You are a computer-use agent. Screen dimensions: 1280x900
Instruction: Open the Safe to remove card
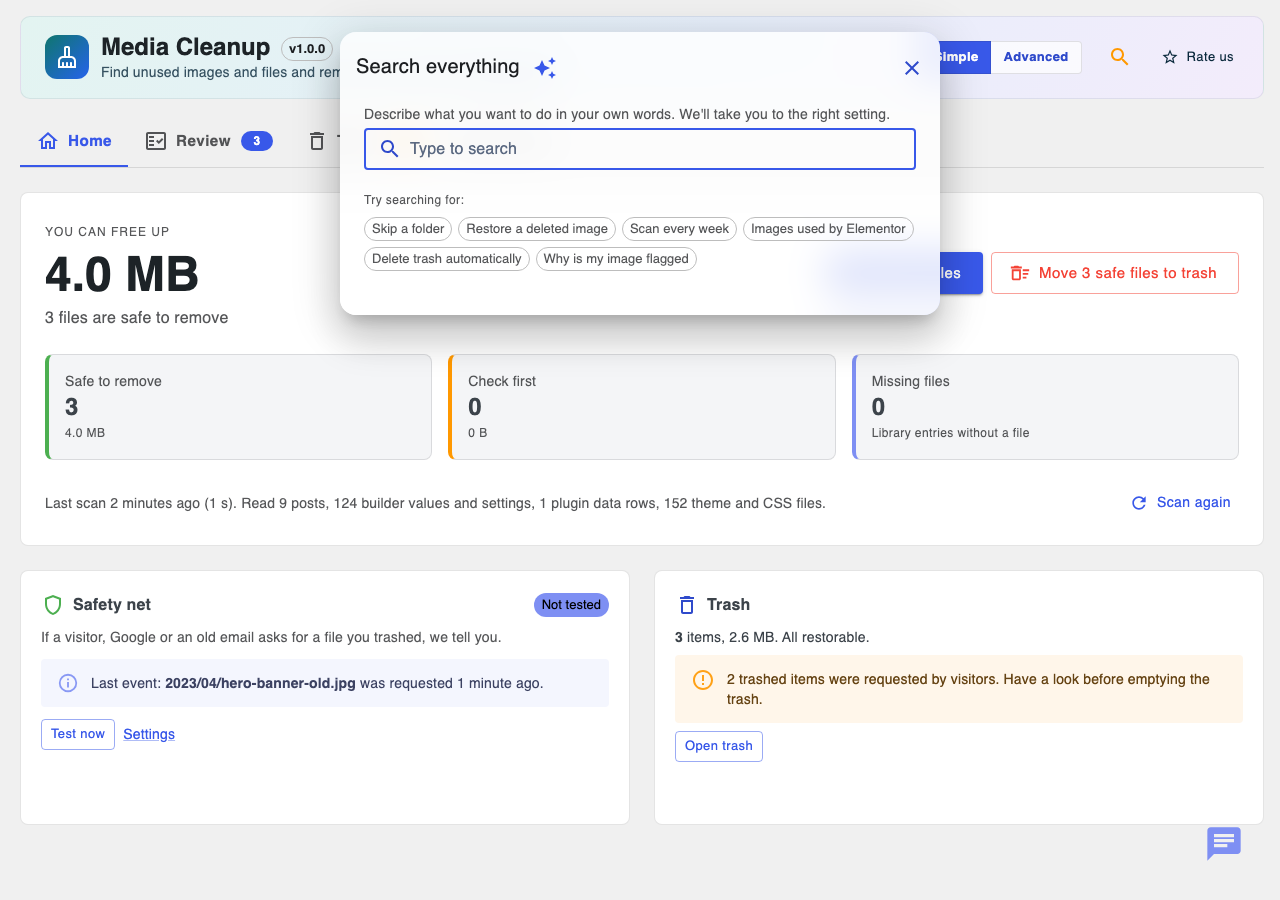pos(239,407)
